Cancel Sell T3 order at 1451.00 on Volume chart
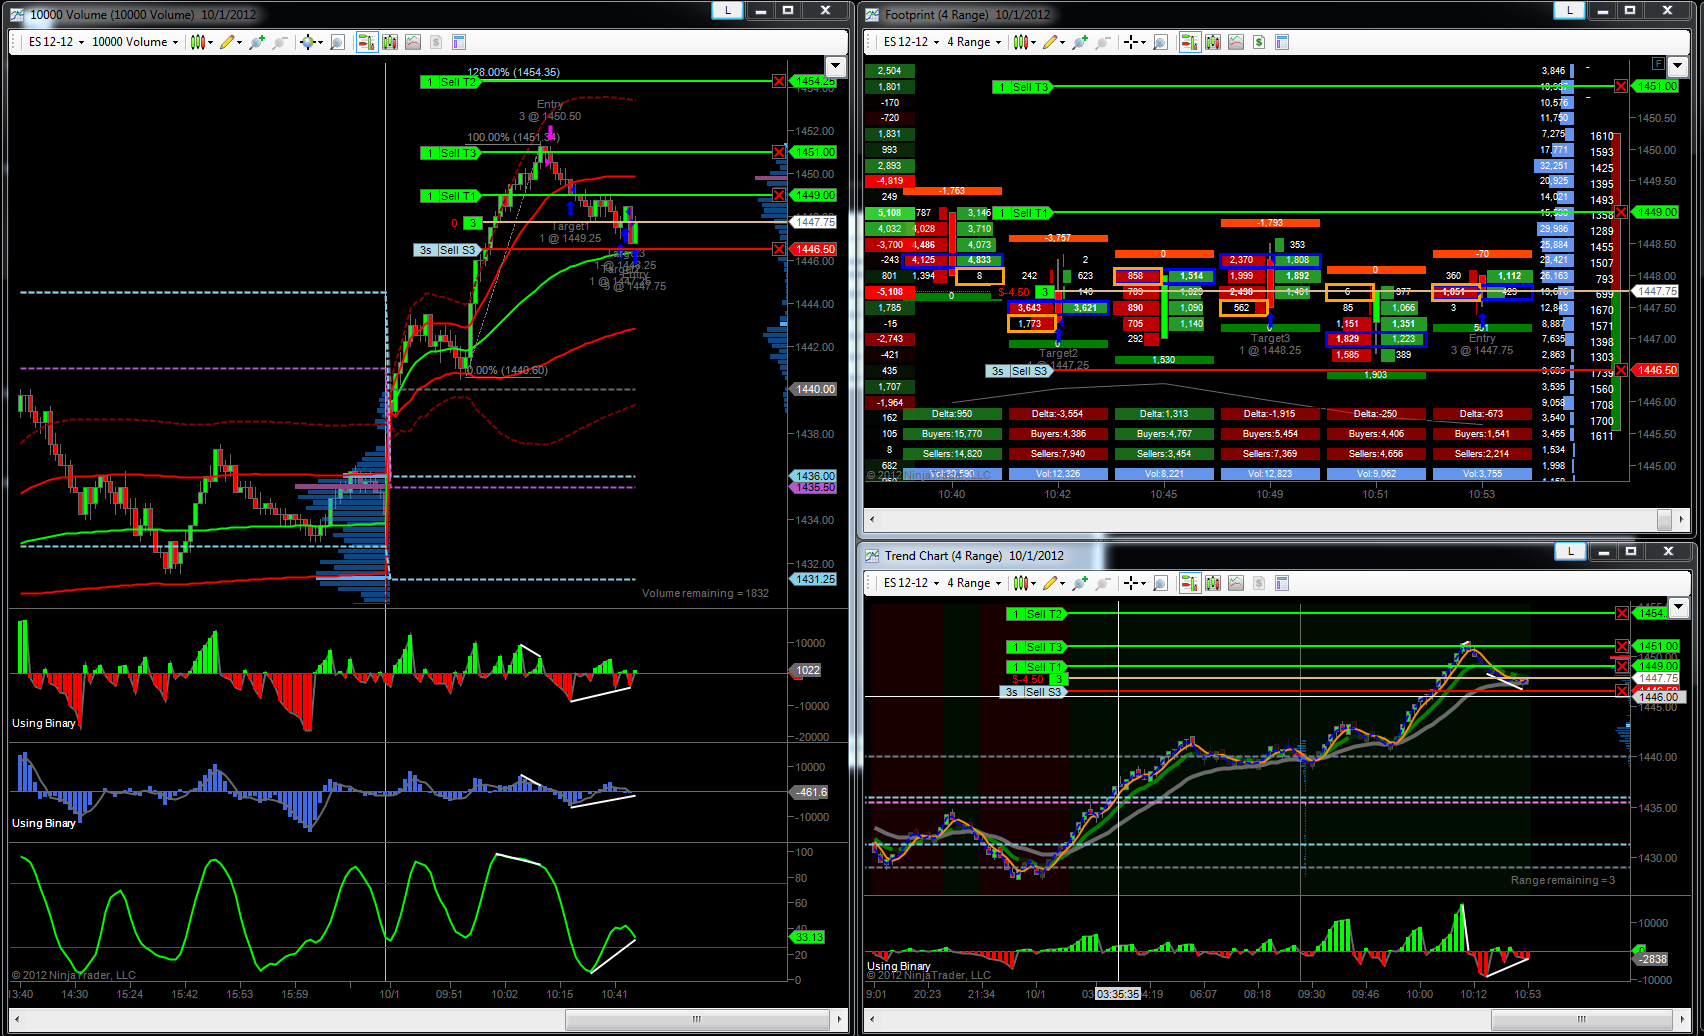 point(779,152)
